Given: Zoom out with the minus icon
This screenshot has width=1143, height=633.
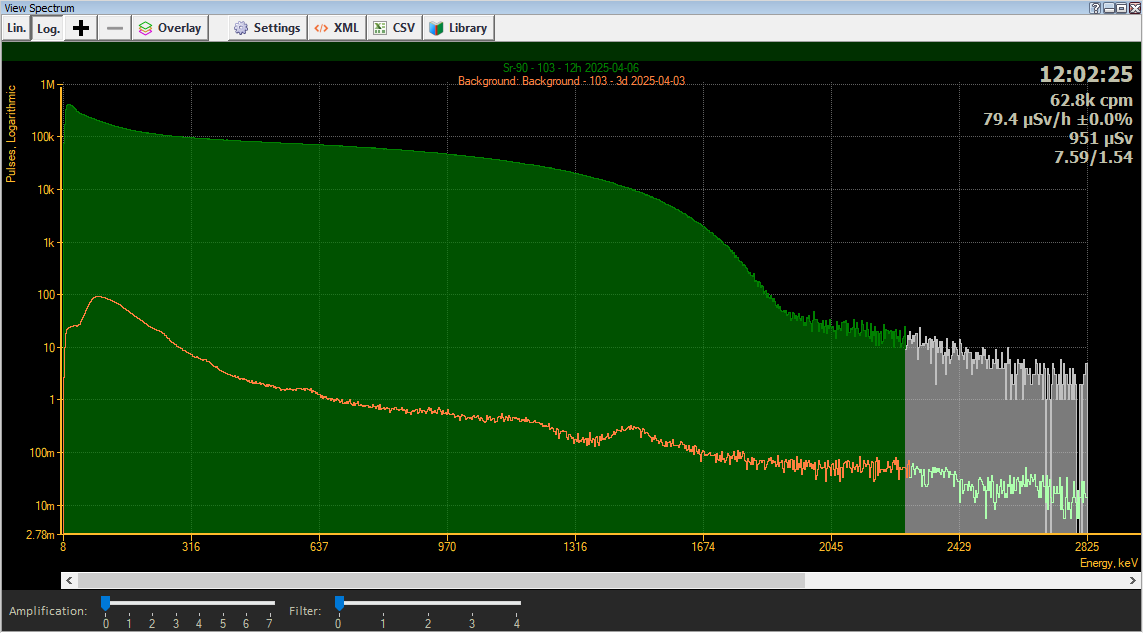Looking at the screenshot, I should click(114, 27).
